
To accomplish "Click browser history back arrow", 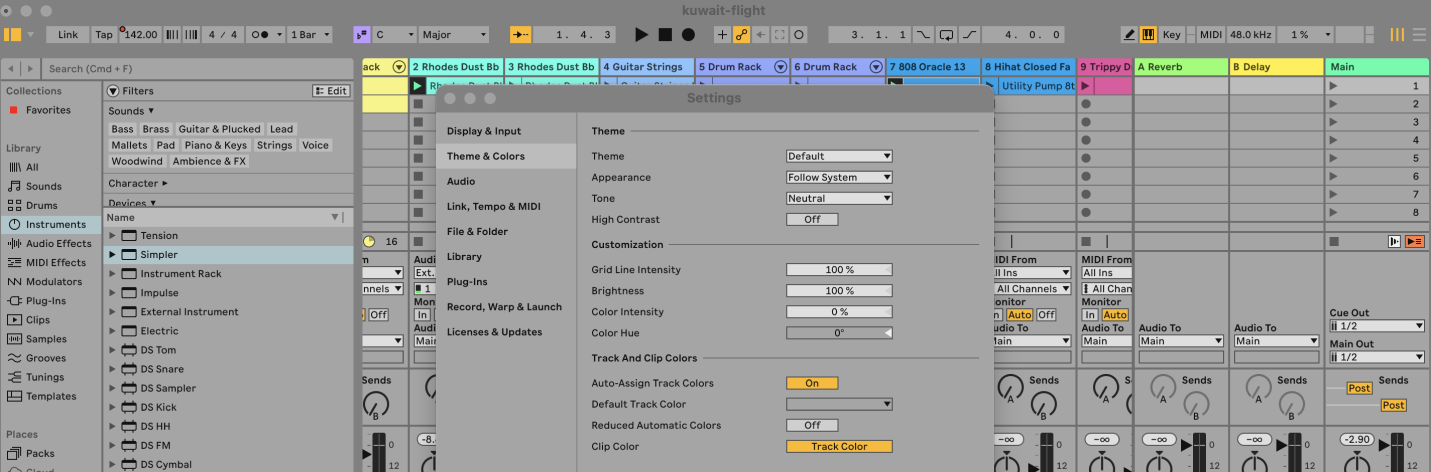I will 12,69.
